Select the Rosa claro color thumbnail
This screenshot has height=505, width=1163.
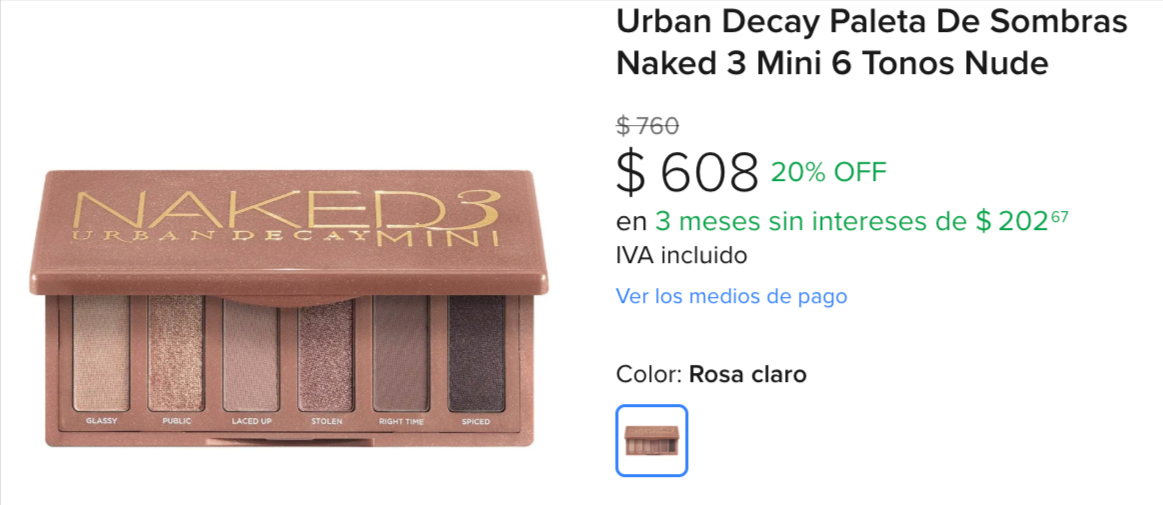coord(651,440)
